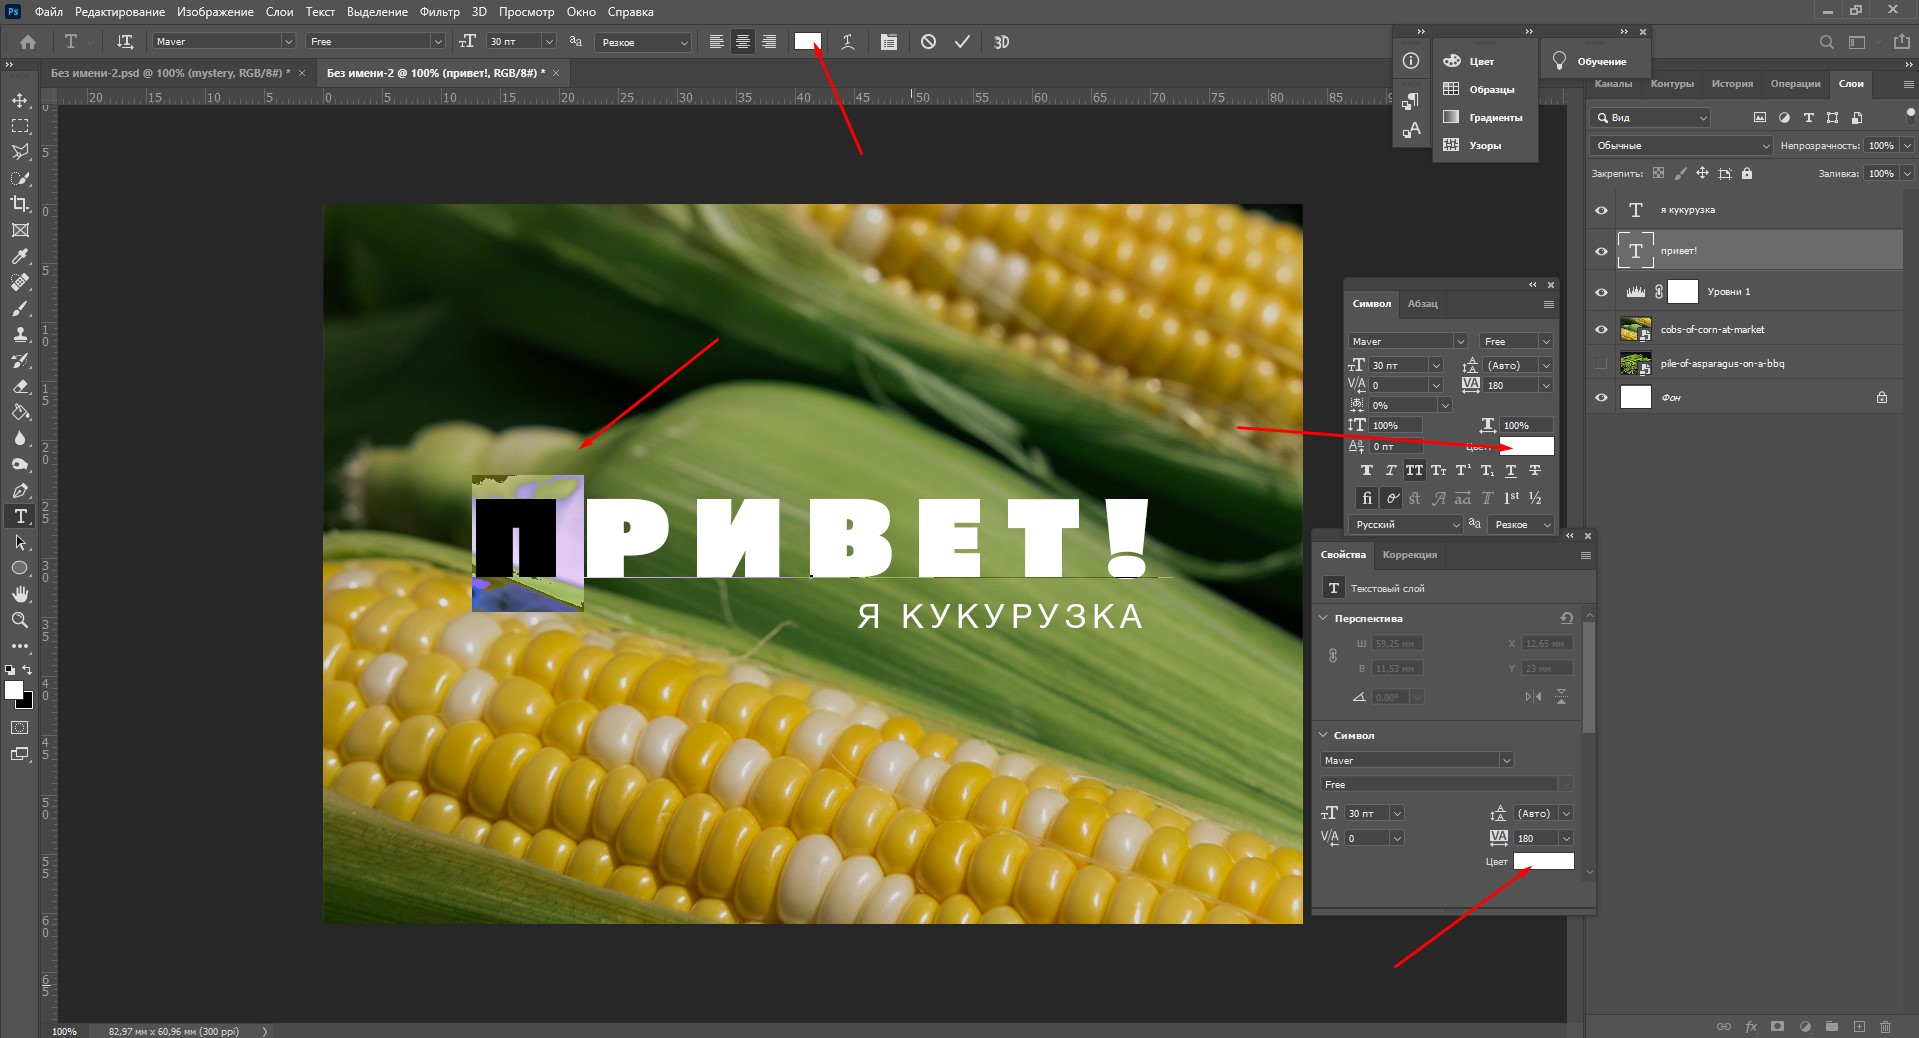The image size is (1919, 1038).
Task: Open the blend mode dropdown 'Обычные'
Action: (1680, 146)
